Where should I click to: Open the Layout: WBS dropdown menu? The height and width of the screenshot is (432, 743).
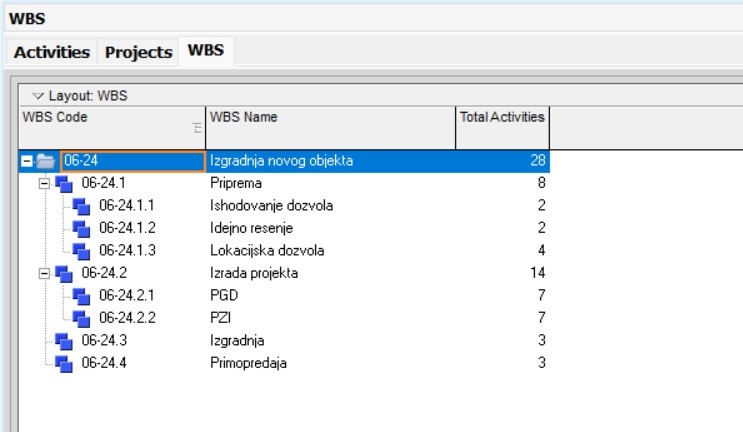pyautogui.click(x=39, y=96)
